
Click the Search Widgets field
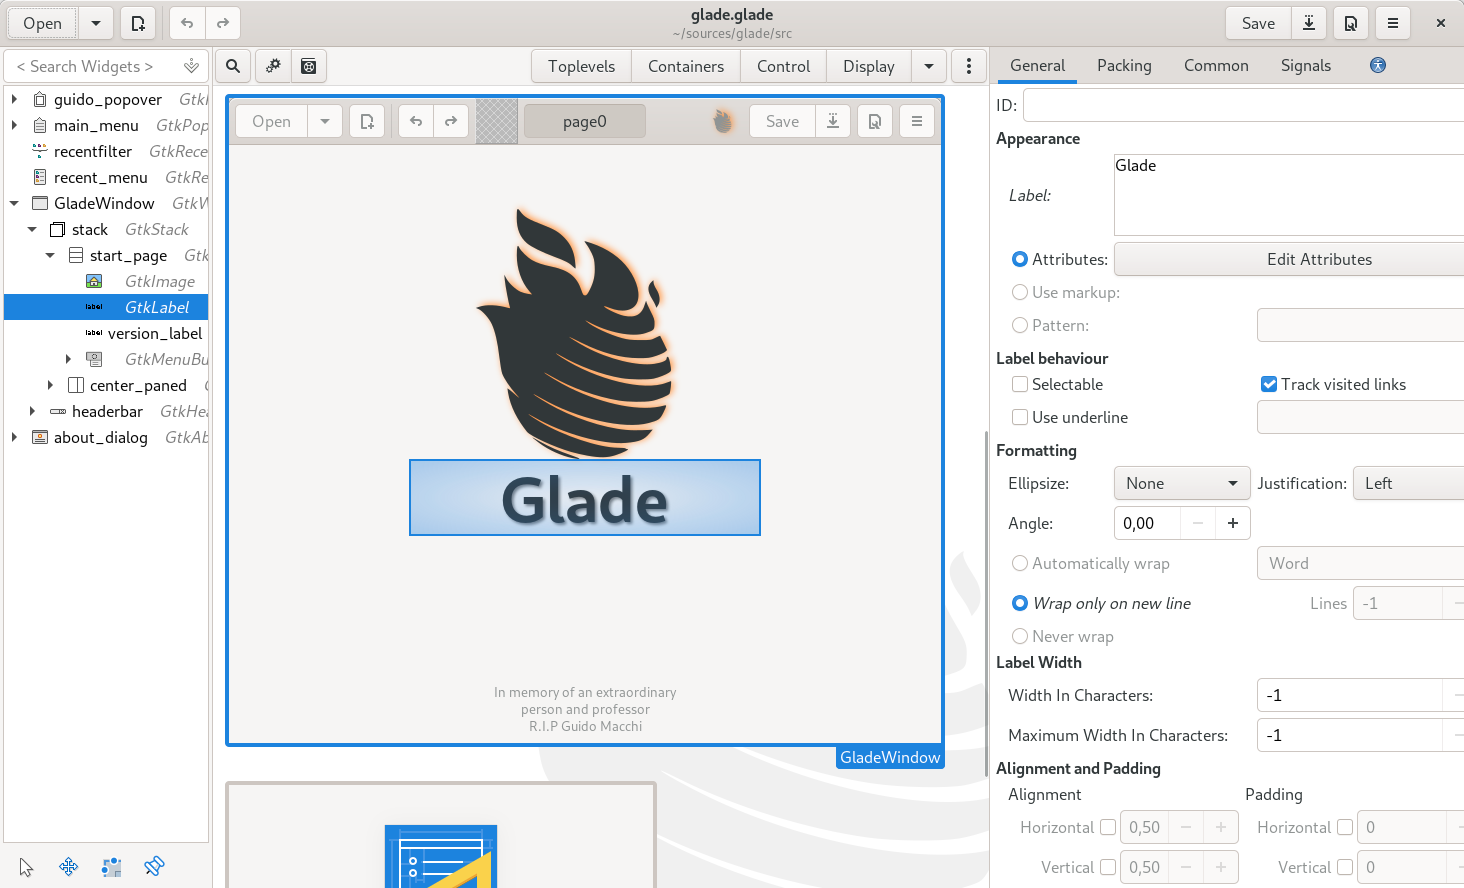coord(107,66)
